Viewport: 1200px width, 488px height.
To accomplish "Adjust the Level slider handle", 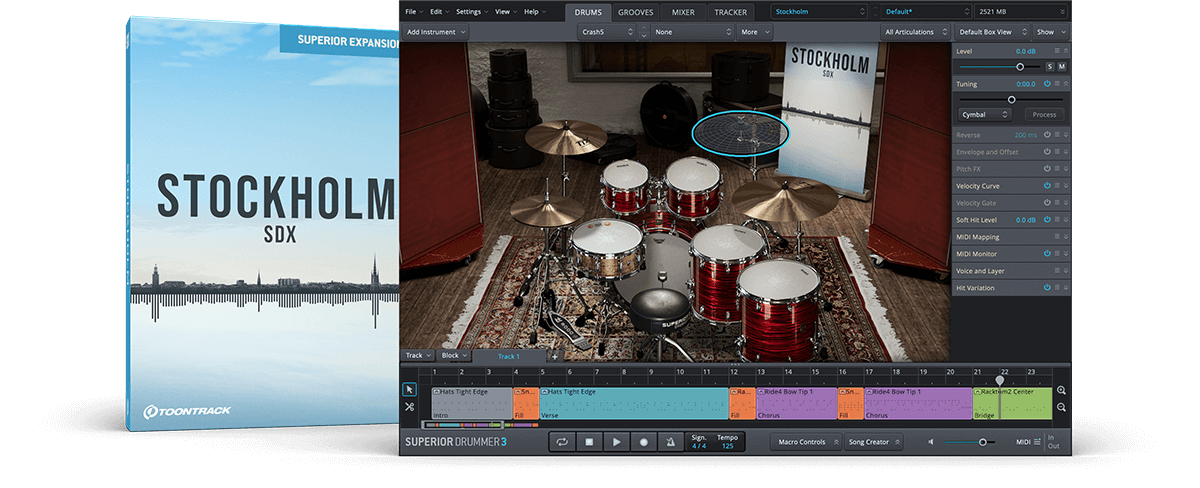I will point(1020,66).
